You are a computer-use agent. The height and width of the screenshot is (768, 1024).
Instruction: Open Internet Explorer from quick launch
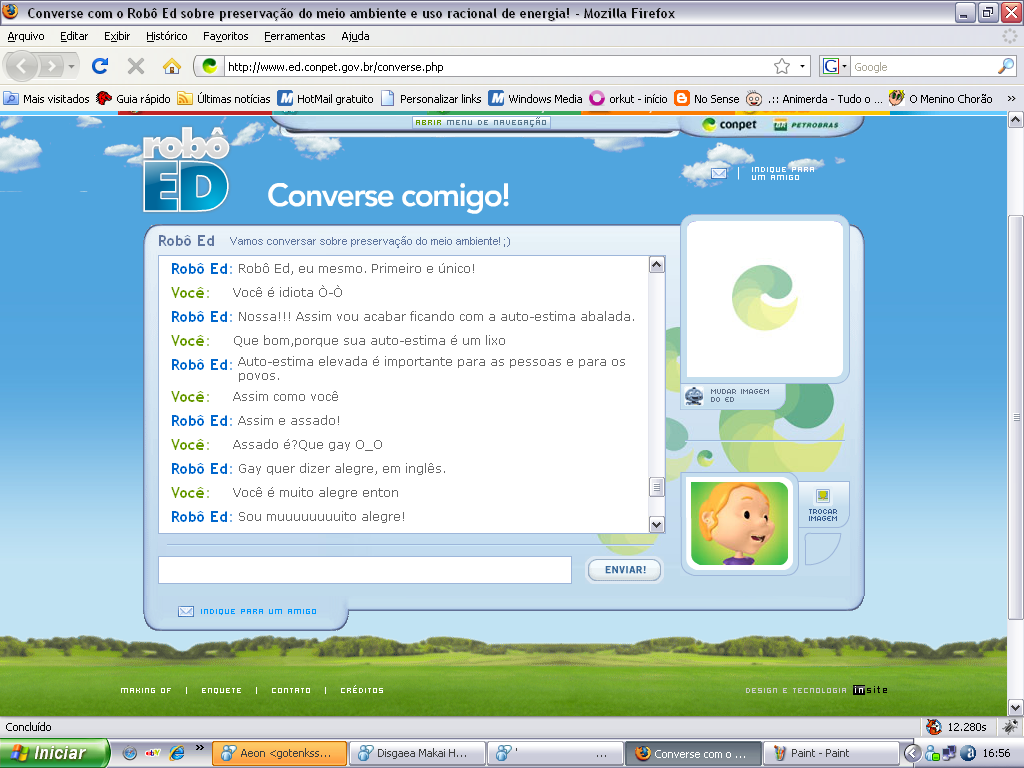tap(176, 753)
